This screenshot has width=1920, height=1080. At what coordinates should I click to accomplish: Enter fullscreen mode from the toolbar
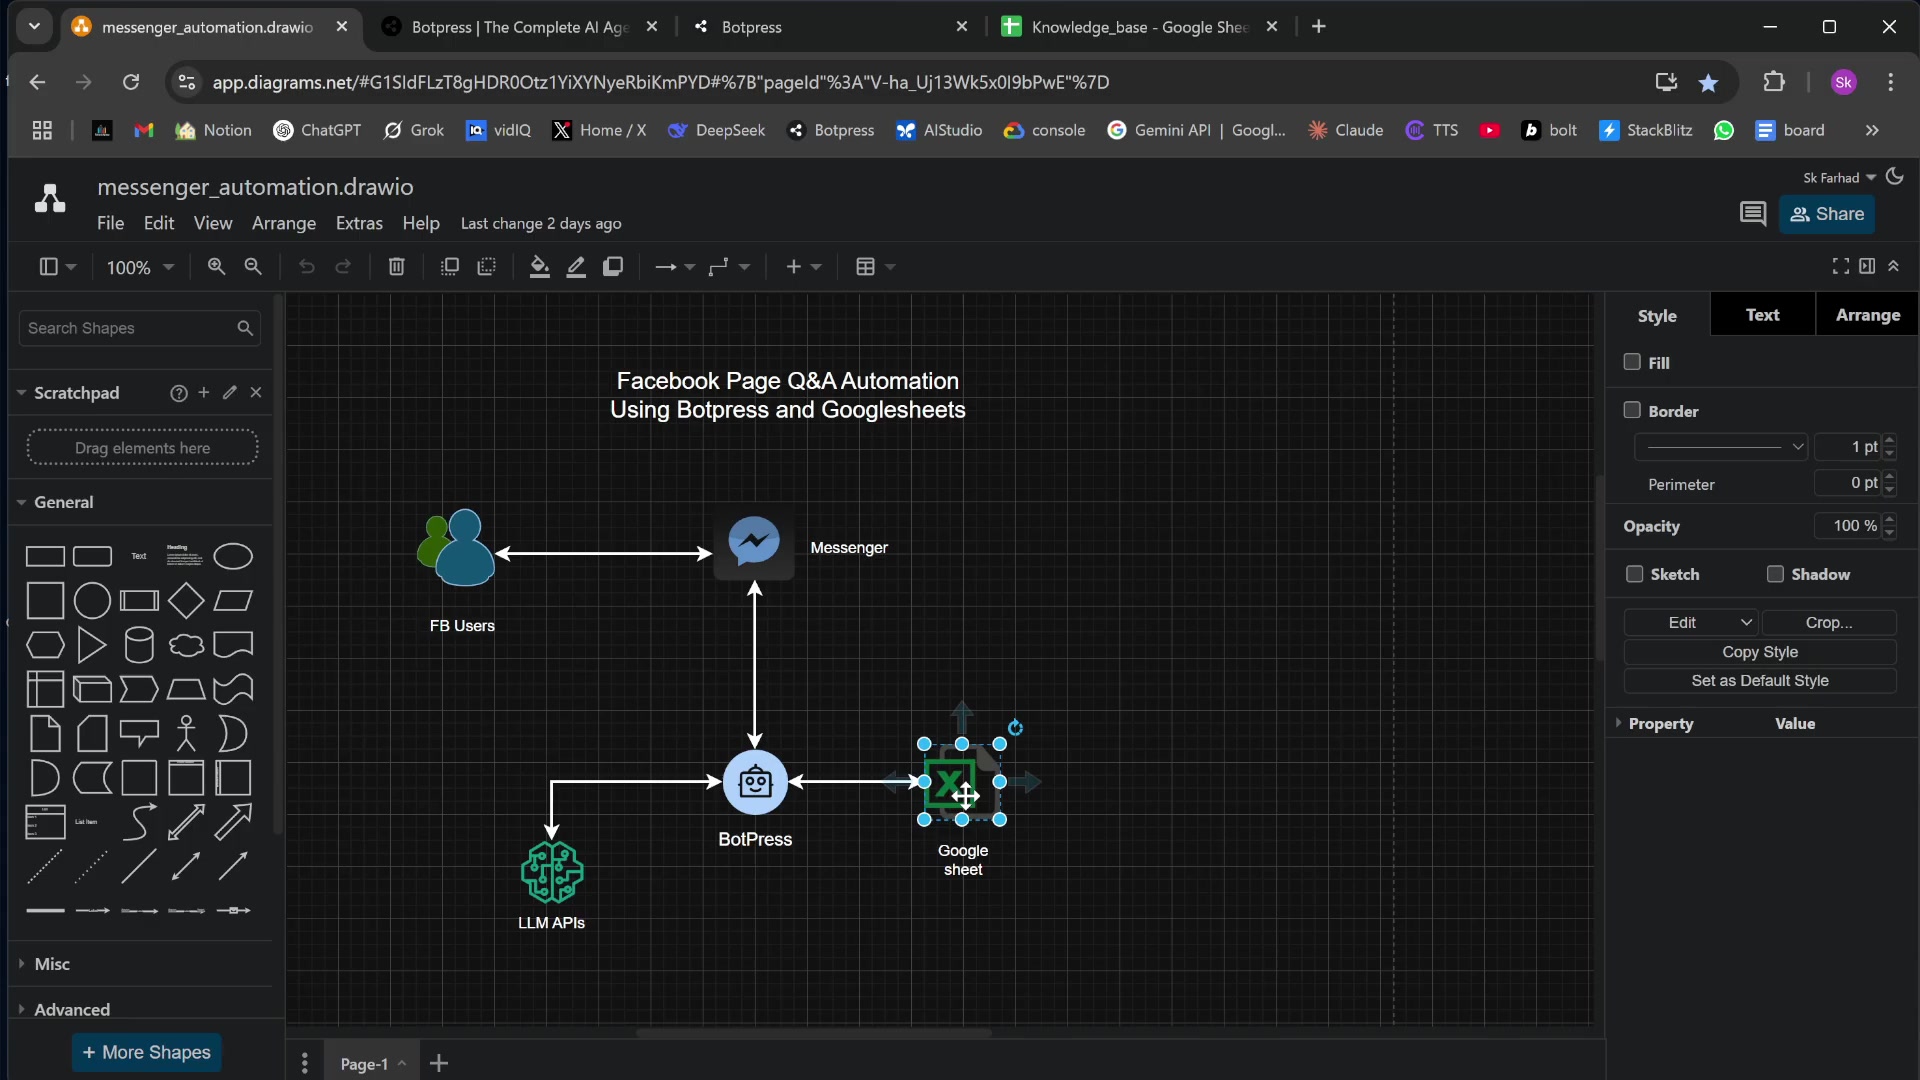(x=1840, y=266)
